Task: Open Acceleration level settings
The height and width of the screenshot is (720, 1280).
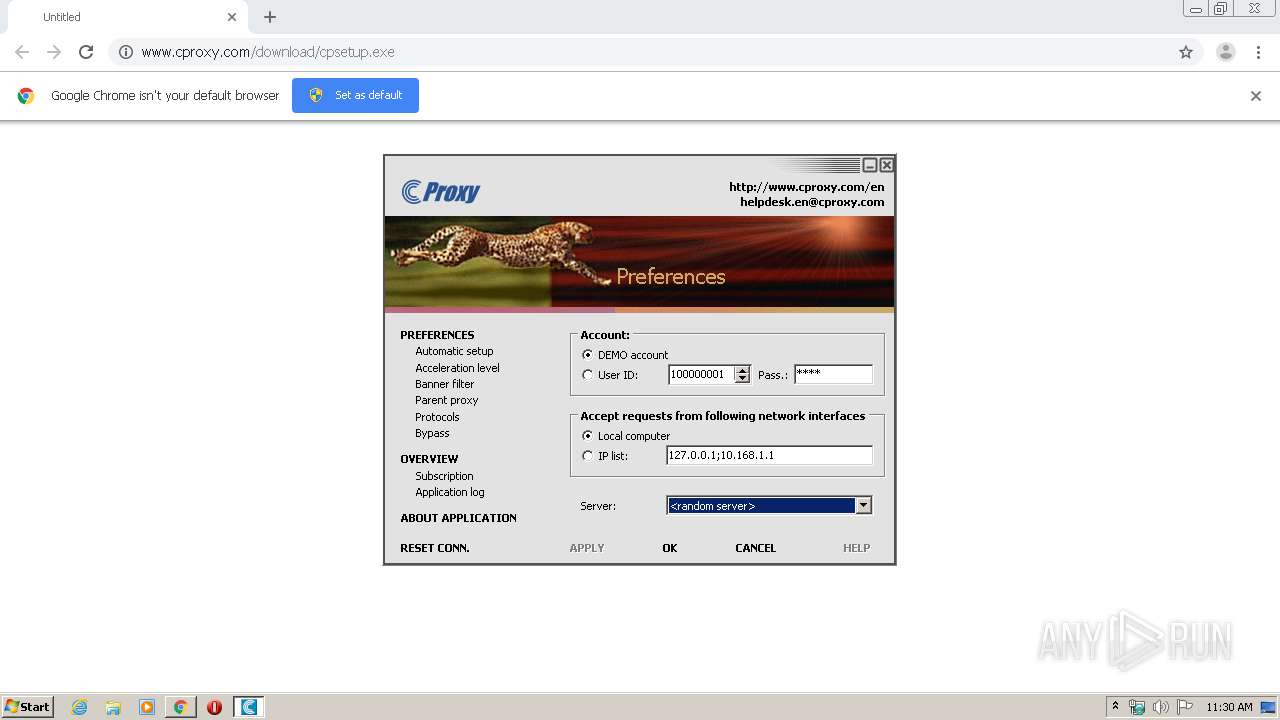Action: [x=457, y=368]
